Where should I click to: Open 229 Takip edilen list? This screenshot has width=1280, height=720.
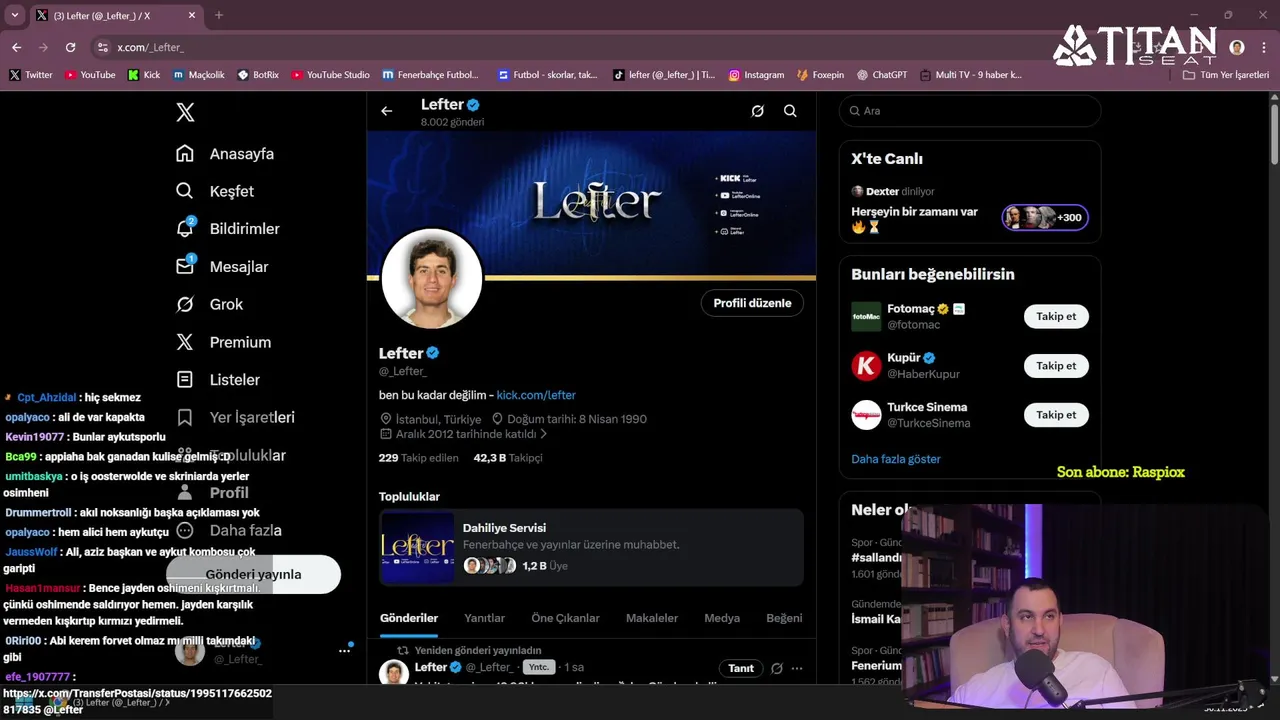pyautogui.click(x=418, y=458)
